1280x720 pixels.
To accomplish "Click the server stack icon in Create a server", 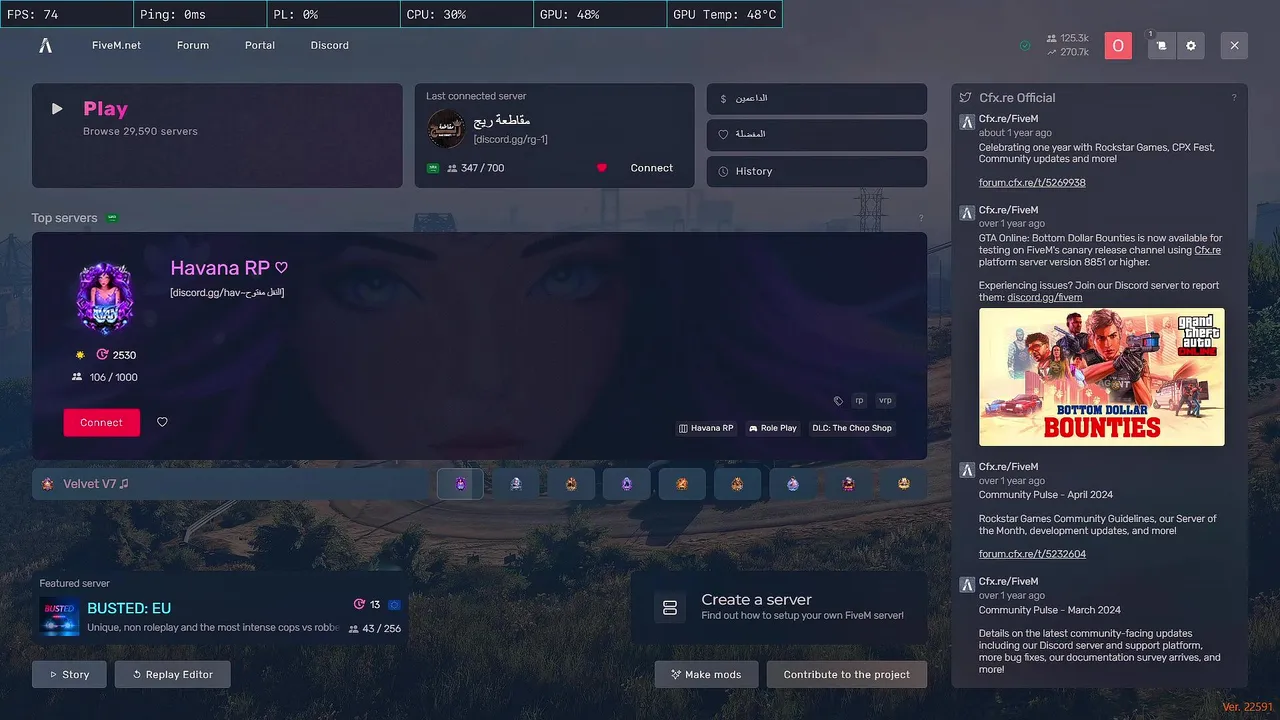I will (x=670, y=608).
